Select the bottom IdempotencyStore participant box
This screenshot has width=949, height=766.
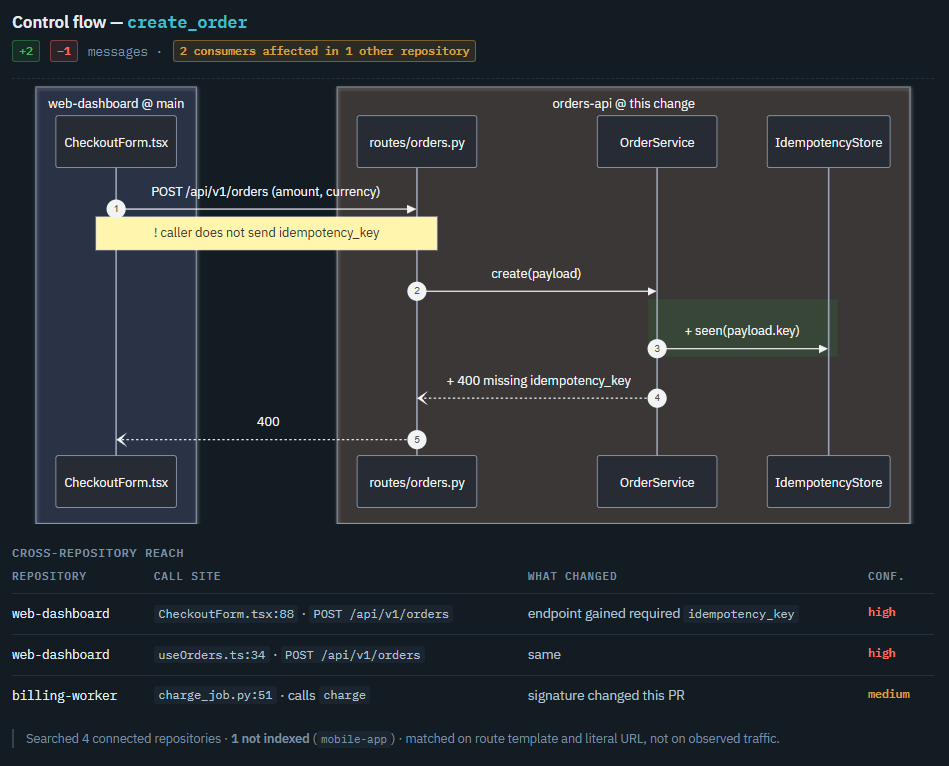tap(829, 482)
